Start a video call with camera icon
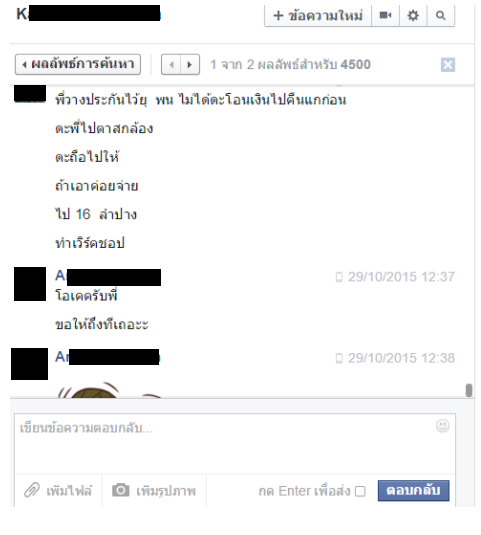The width and height of the screenshot is (481, 535). [385, 15]
